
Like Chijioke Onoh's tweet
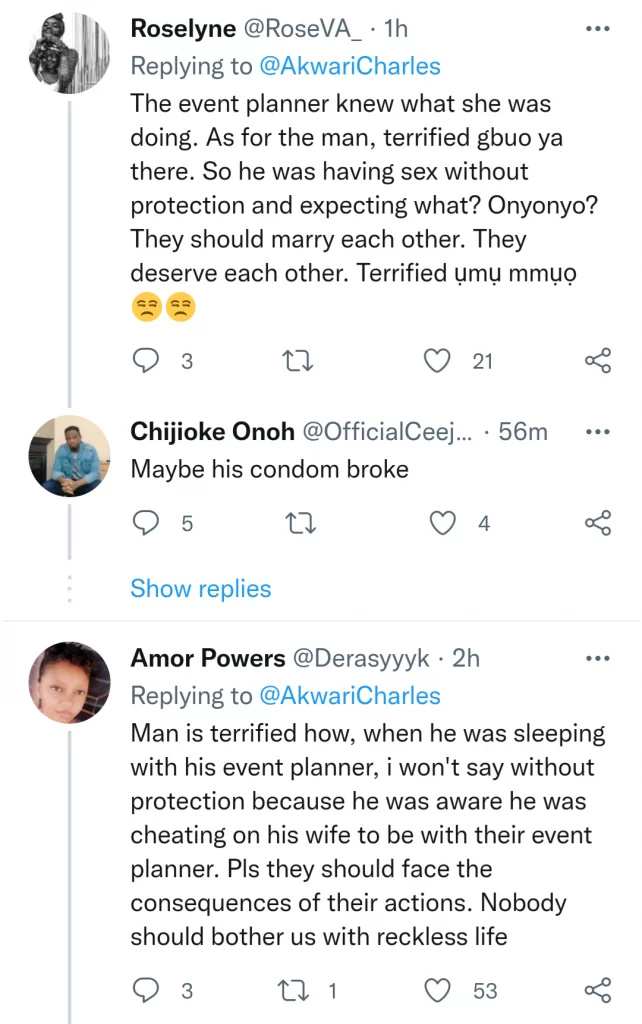[x=442, y=522]
